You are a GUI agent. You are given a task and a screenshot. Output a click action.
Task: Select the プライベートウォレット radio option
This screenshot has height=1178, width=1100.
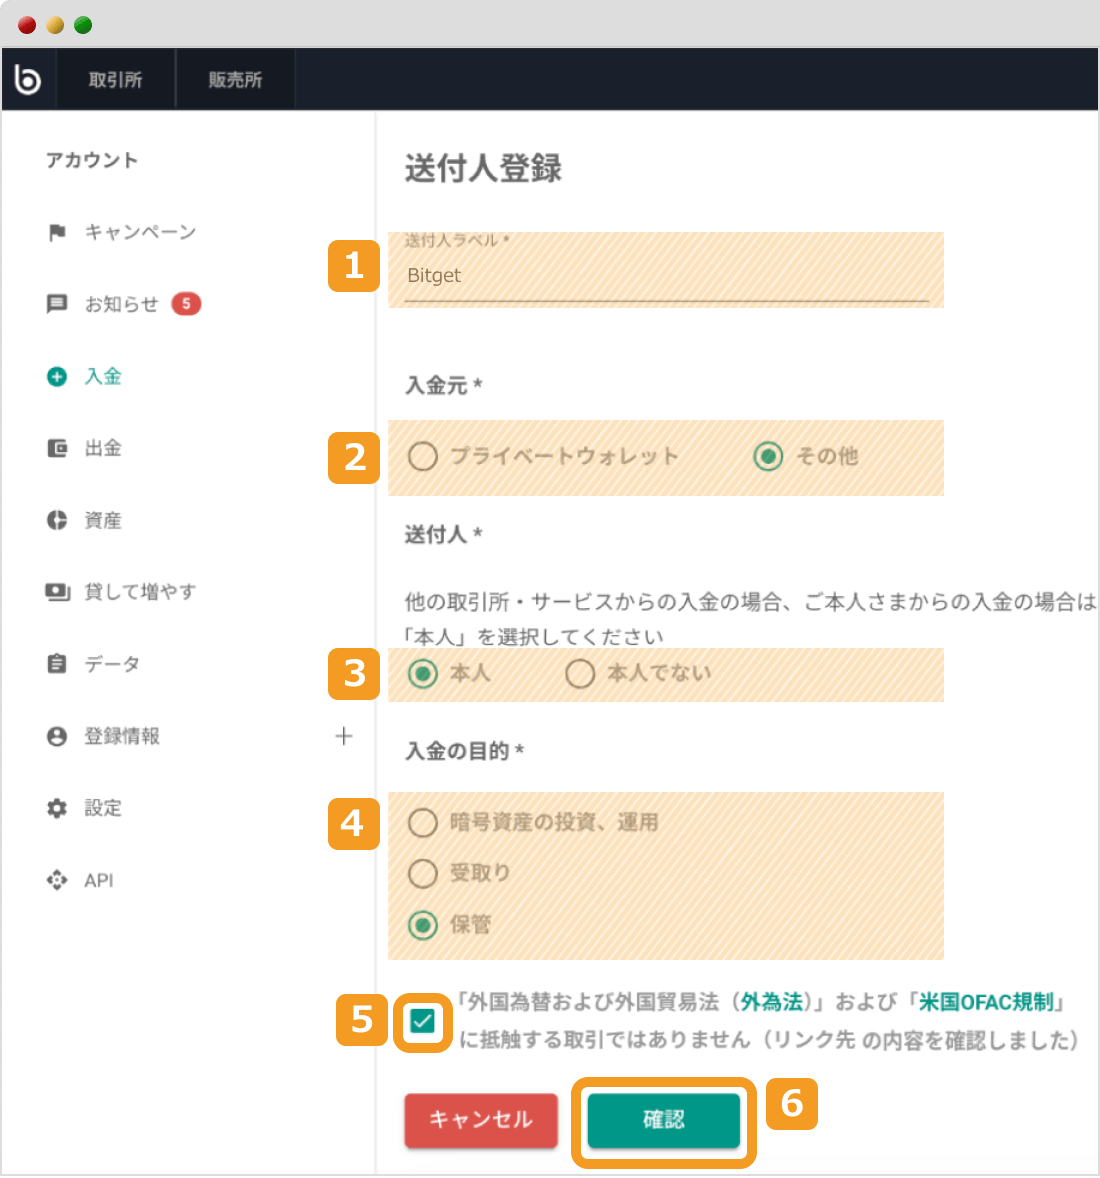click(x=423, y=456)
